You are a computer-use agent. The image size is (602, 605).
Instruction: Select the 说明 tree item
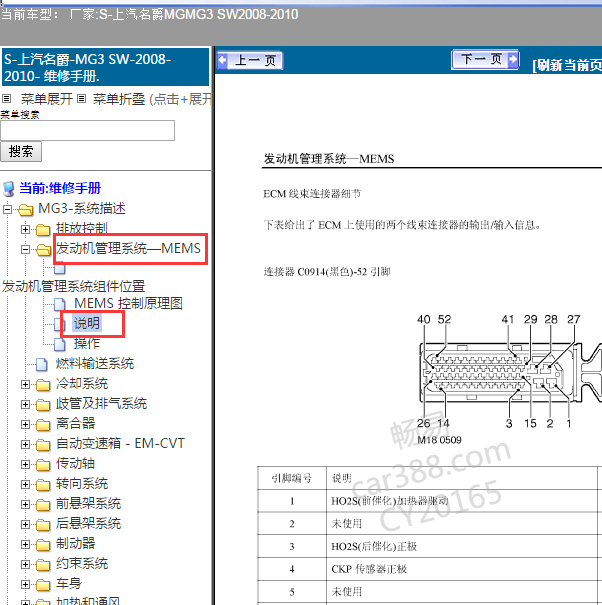point(87,323)
